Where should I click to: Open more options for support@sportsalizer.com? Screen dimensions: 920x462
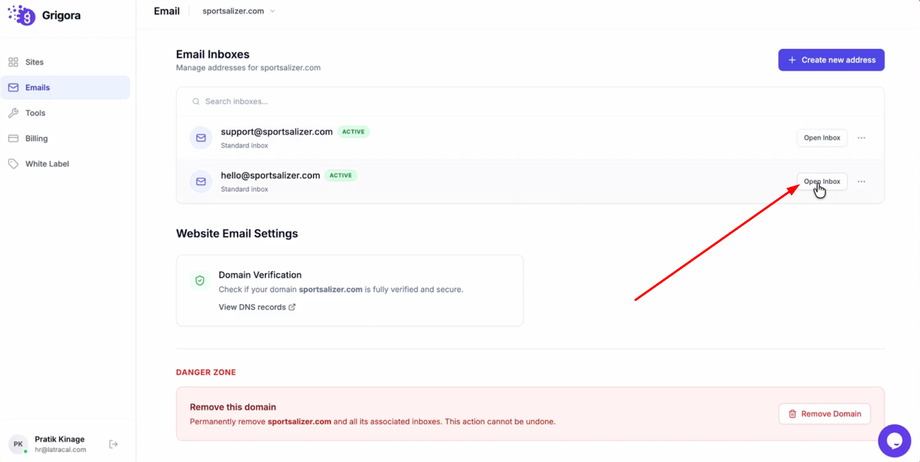click(861, 138)
